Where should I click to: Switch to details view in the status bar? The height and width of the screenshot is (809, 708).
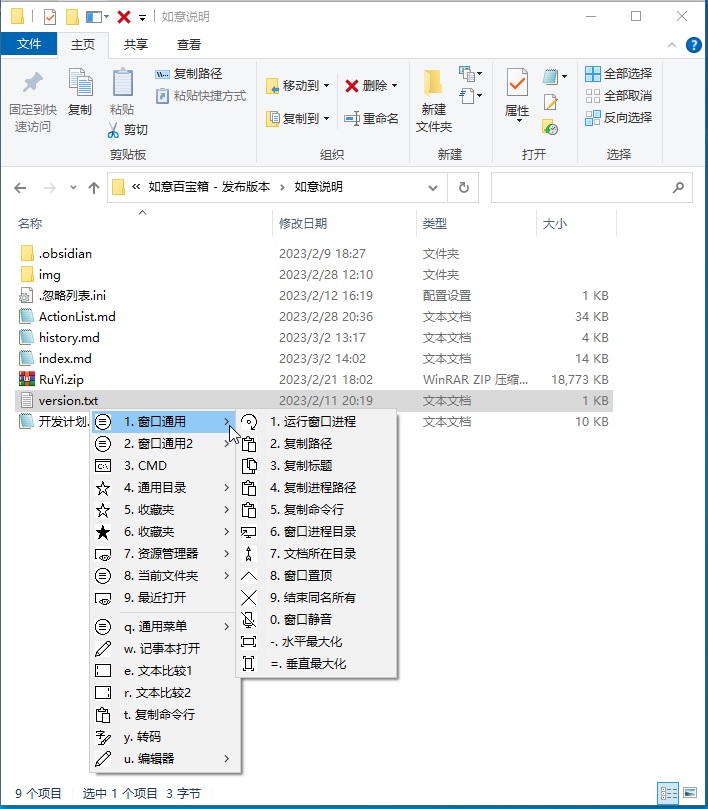(669, 793)
